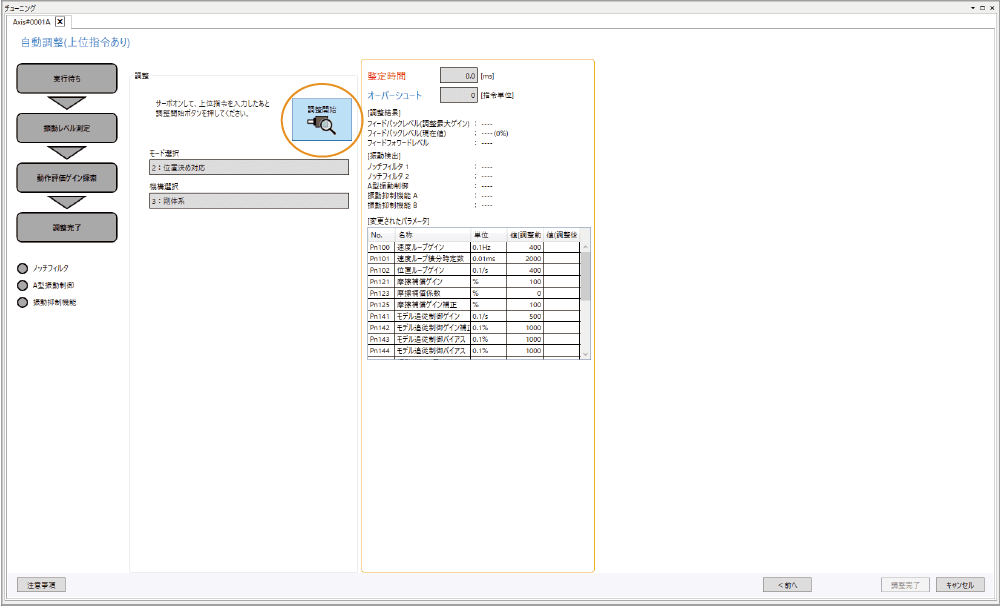Close the Axis#0001A tab with X
Screen dimensions: 1000x606
pos(60,21)
